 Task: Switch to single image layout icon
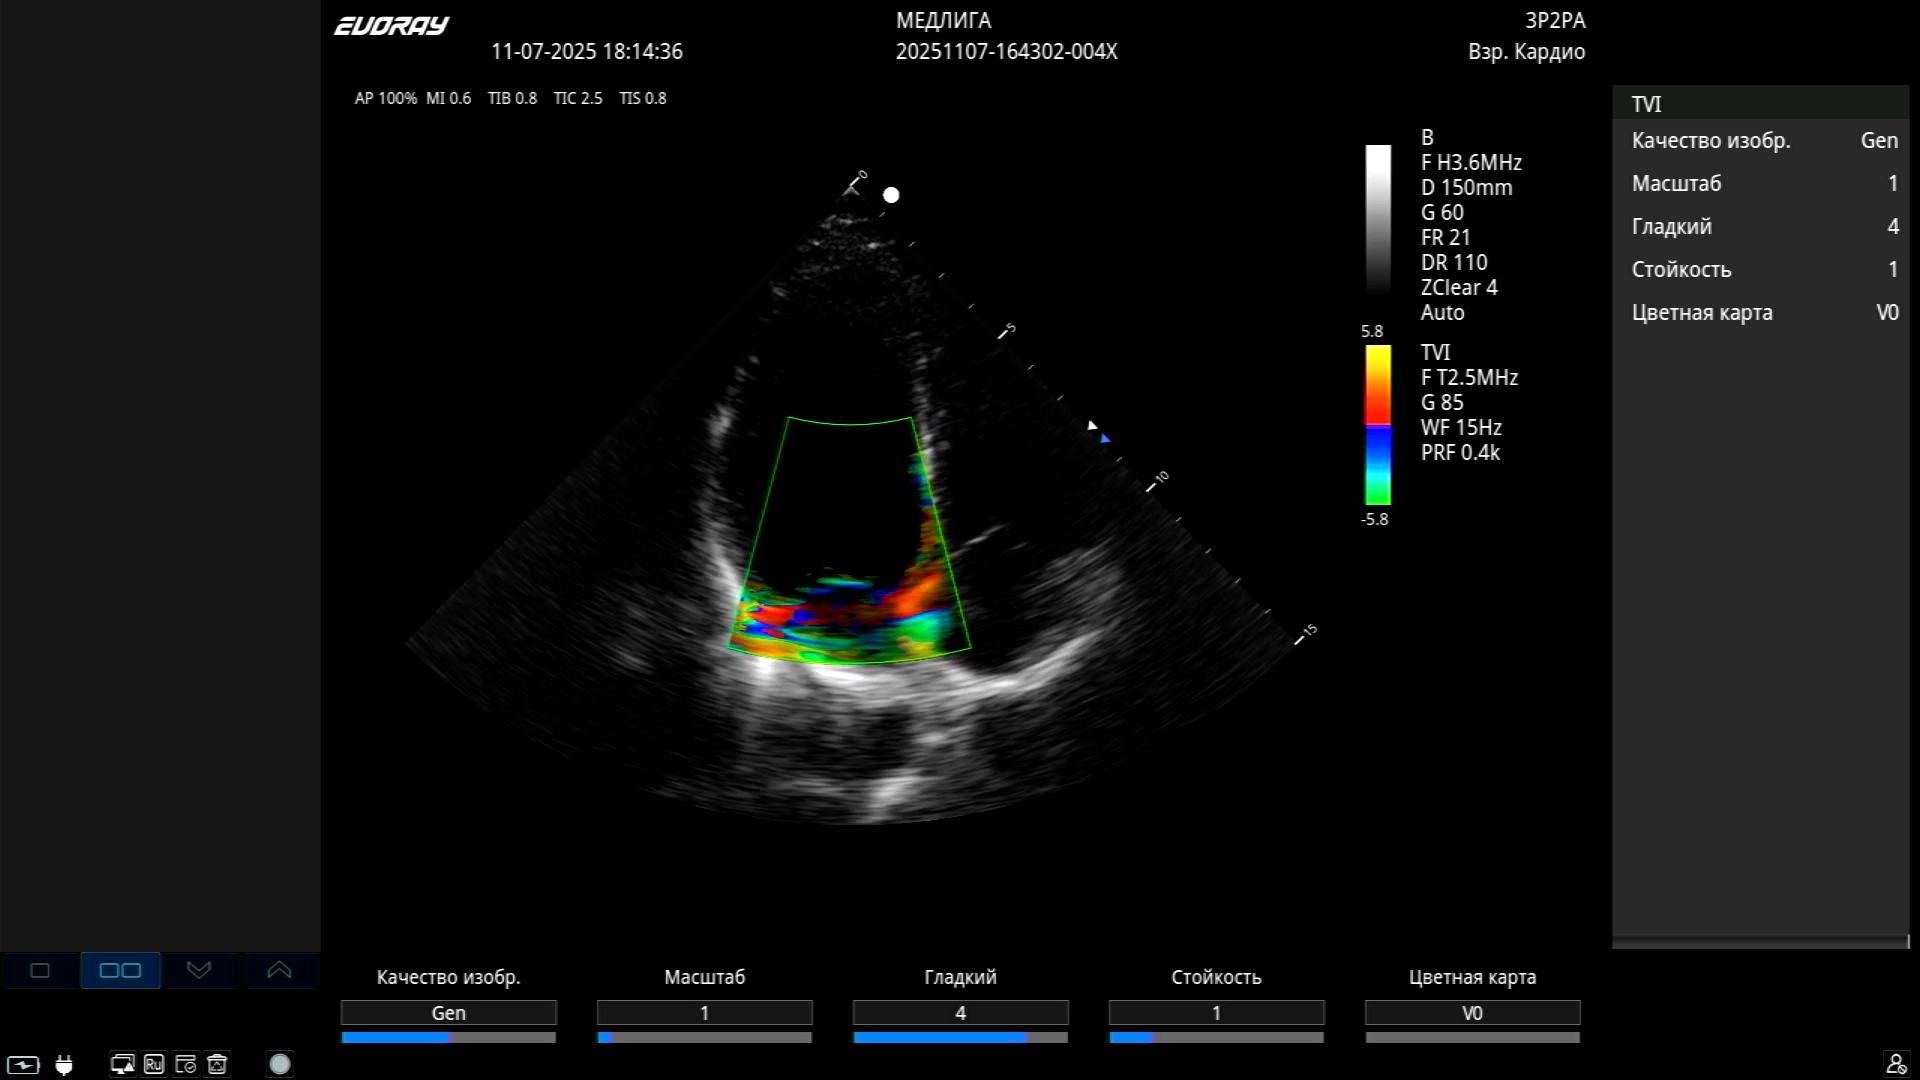(x=40, y=970)
